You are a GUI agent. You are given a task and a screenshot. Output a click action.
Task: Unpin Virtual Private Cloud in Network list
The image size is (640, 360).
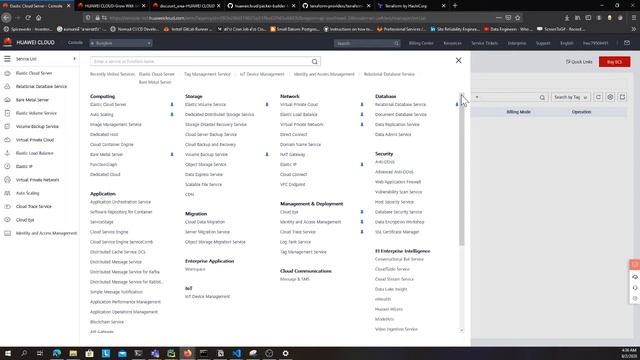362,104
